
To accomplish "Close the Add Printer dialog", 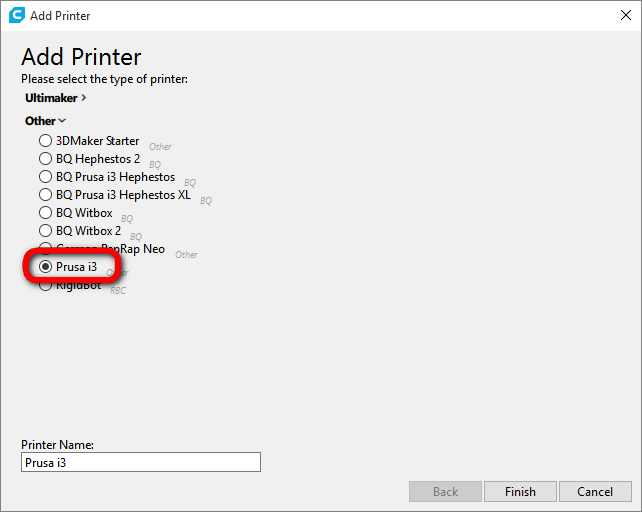I will click(x=625, y=15).
